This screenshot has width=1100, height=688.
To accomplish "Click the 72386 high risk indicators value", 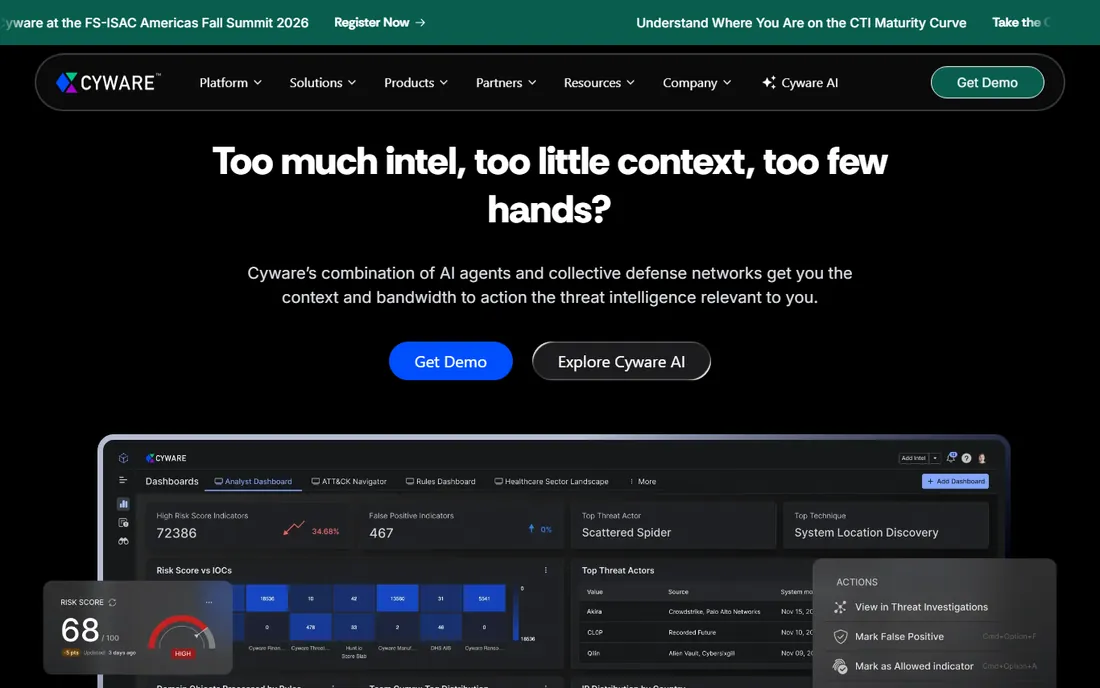I will point(177,534).
